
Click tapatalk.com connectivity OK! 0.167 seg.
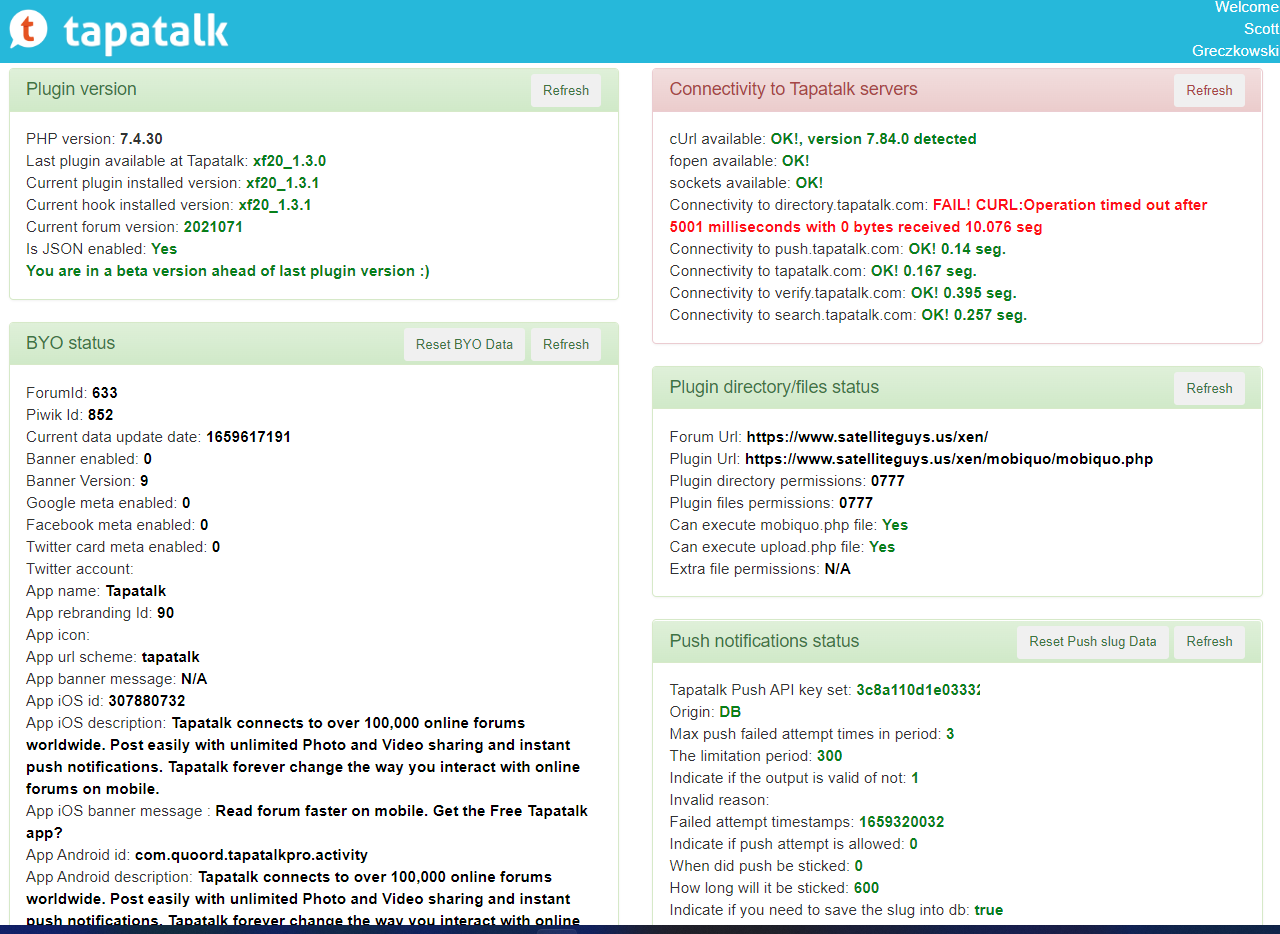pyautogui.click(x=924, y=271)
